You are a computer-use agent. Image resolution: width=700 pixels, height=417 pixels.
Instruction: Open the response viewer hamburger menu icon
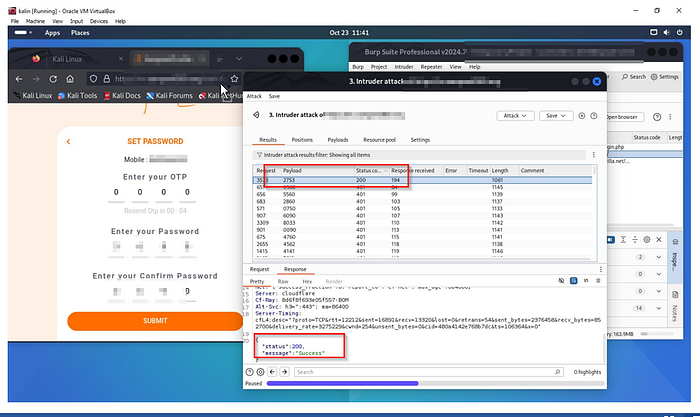coord(598,280)
